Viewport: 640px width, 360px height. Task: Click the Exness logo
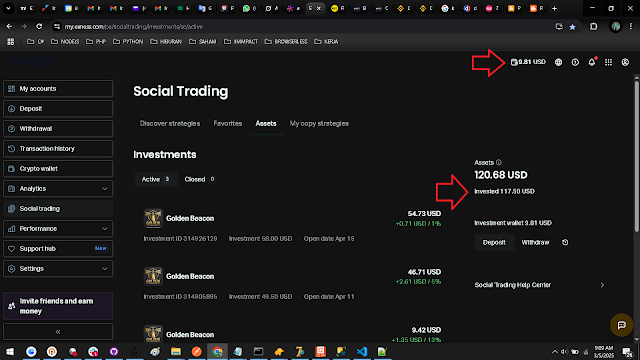32,62
